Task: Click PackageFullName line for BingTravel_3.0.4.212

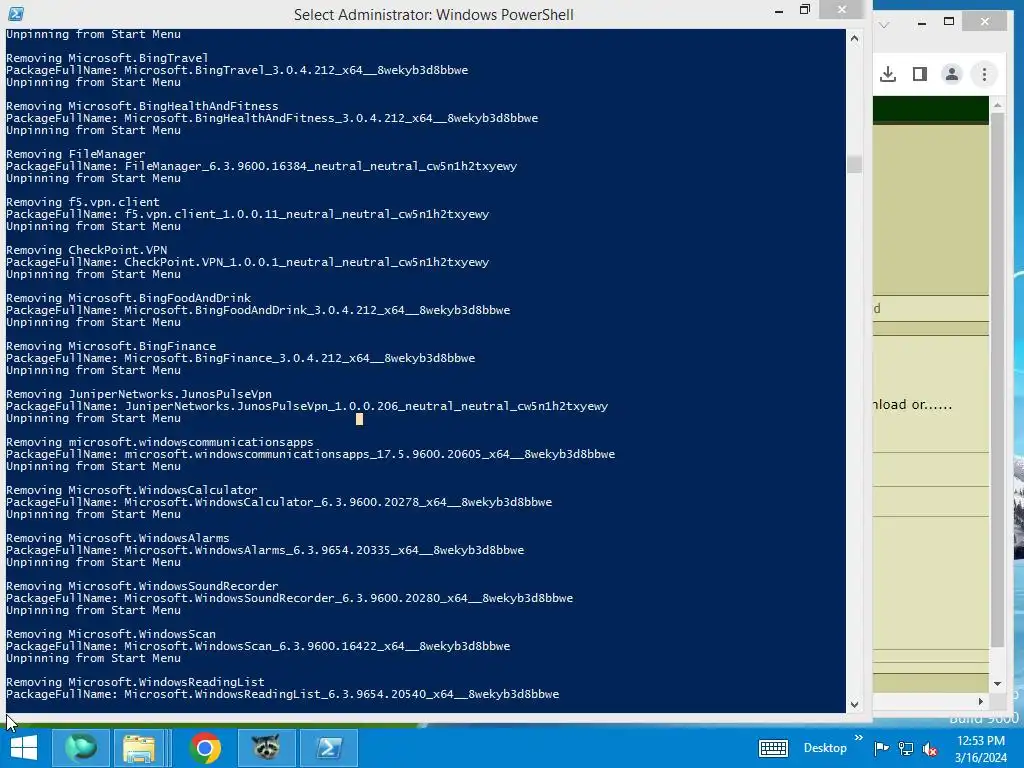Action: (237, 70)
